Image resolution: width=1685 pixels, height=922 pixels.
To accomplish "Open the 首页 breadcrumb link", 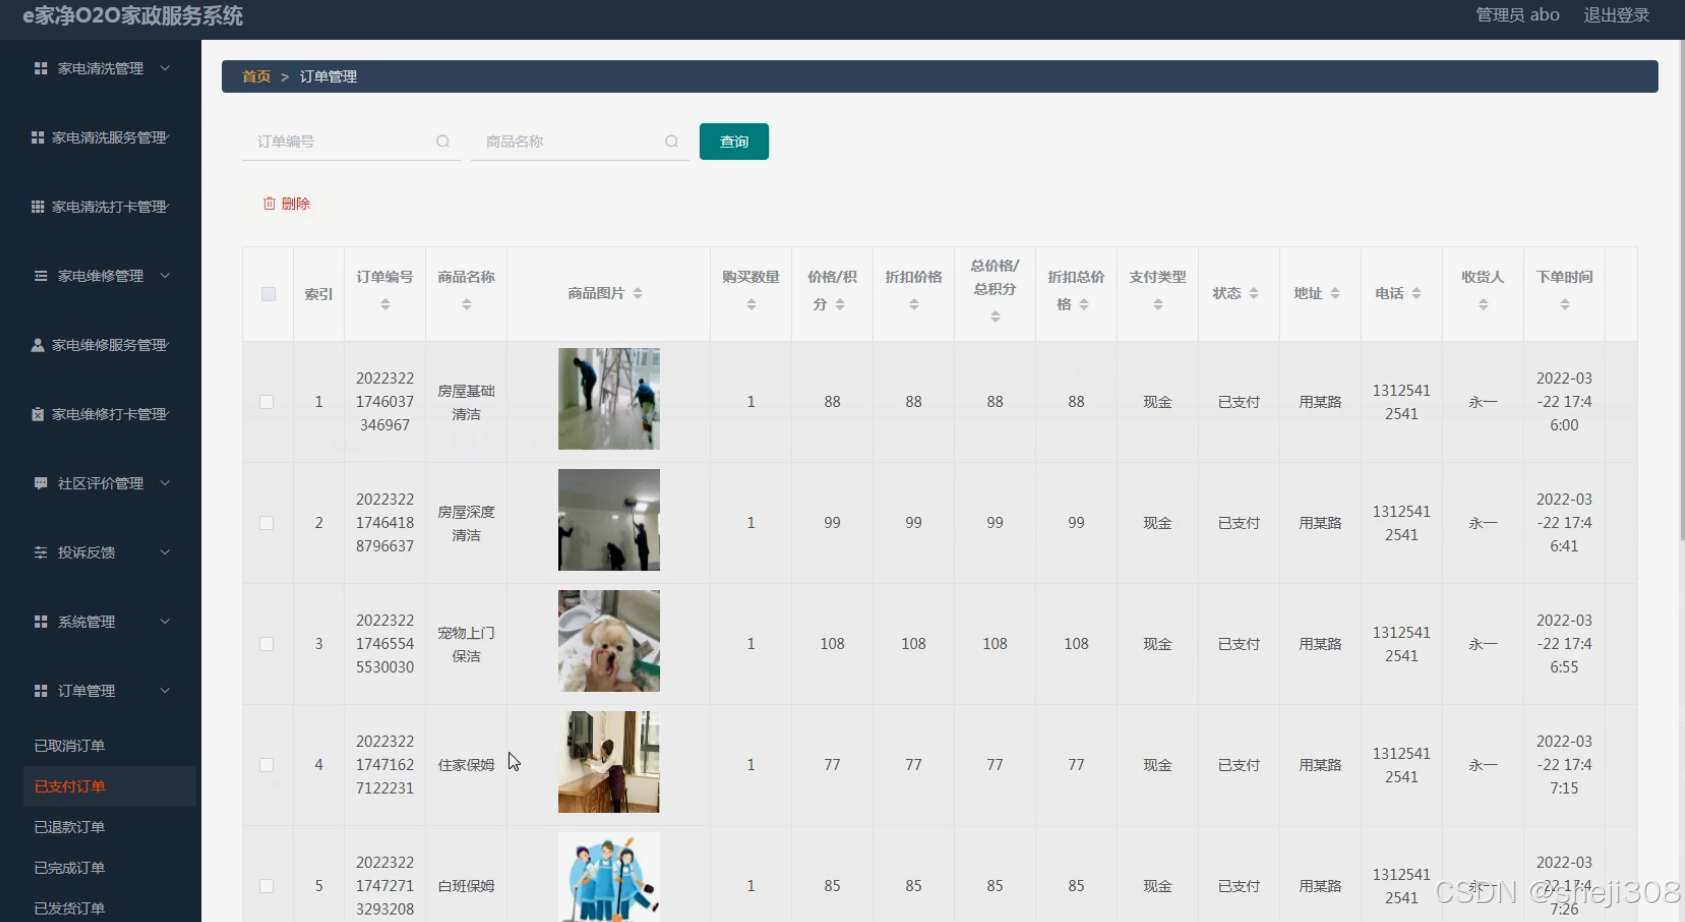I will pos(255,76).
